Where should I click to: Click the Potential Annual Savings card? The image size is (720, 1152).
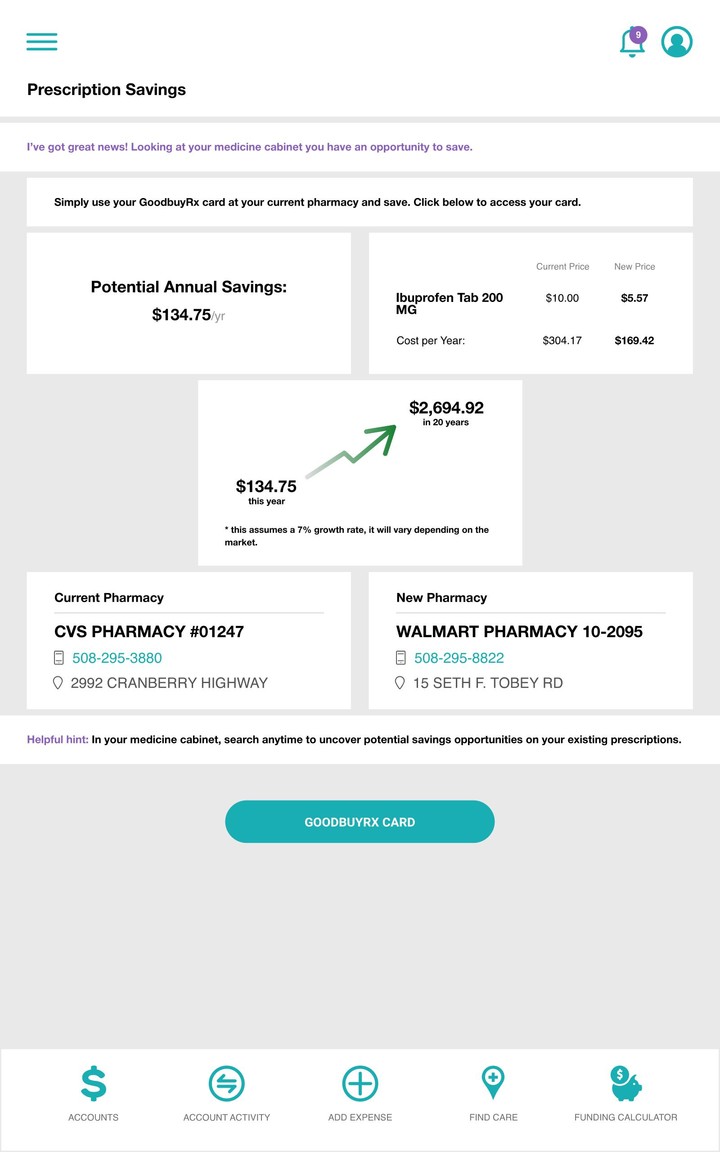point(189,302)
